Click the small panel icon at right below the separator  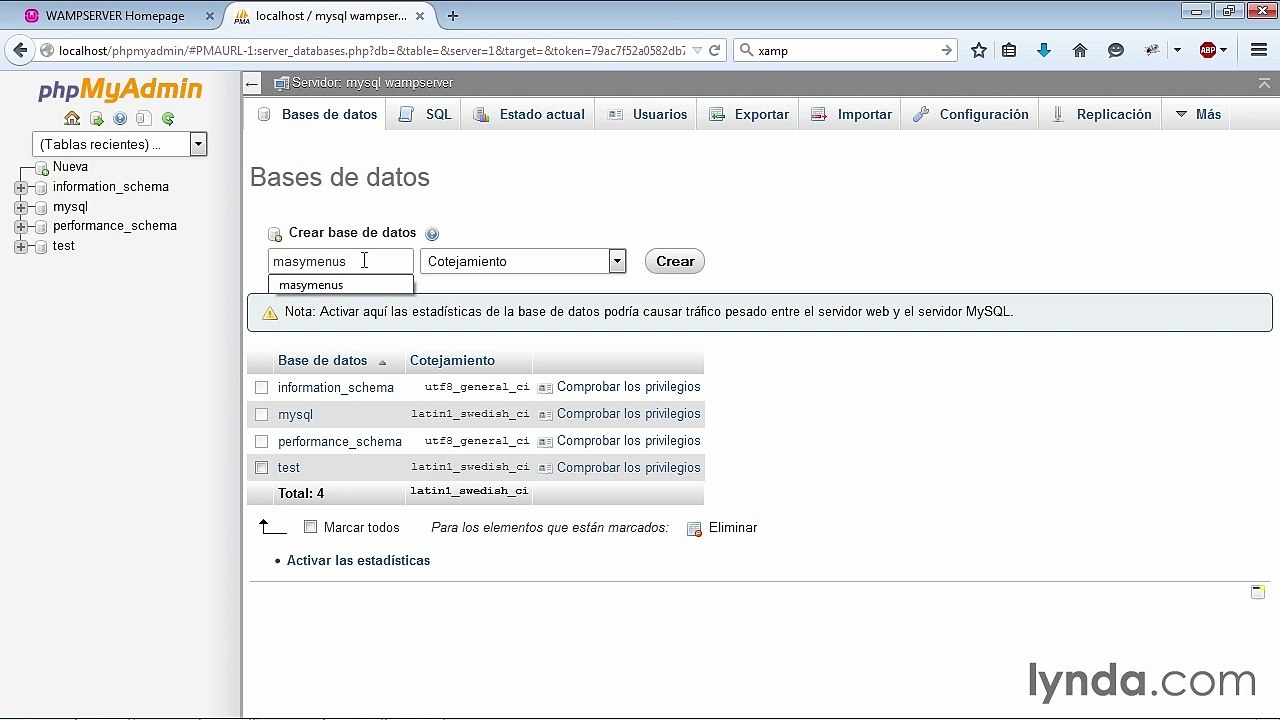pyautogui.click(x=1258, y=592)
